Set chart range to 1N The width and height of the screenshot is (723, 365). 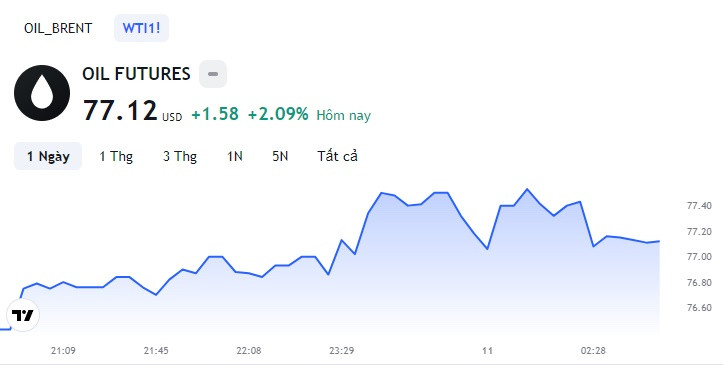[235, 156]
